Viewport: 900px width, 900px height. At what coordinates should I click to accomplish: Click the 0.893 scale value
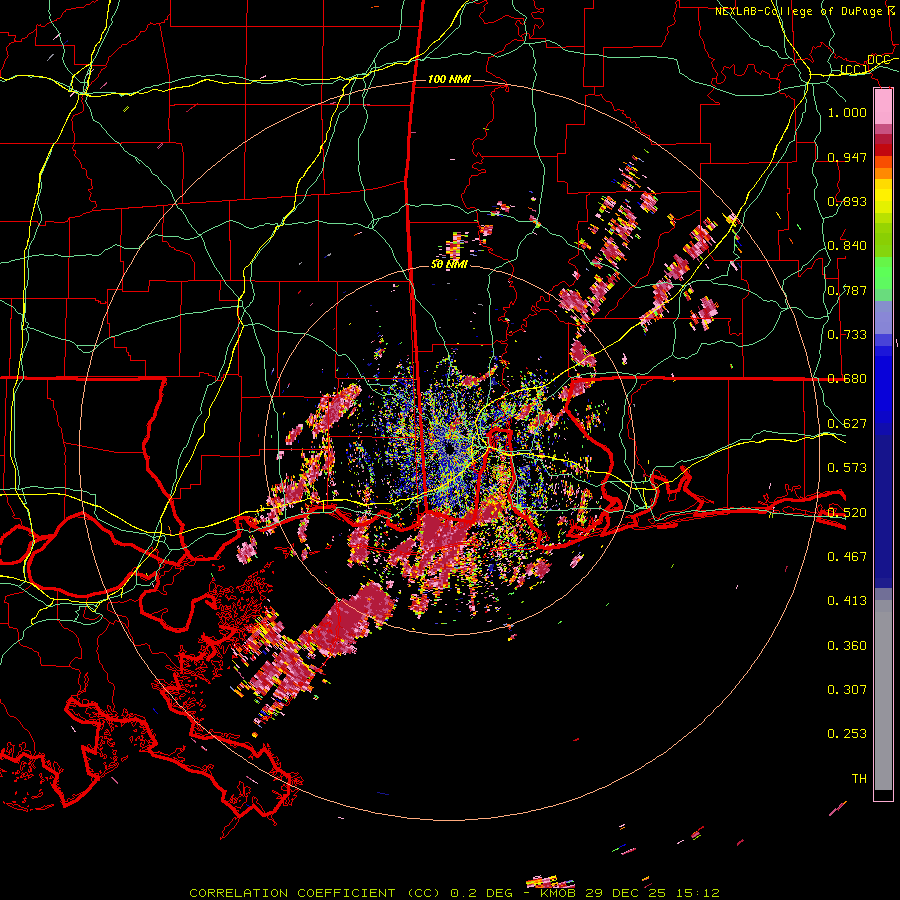tap(847, 201)
